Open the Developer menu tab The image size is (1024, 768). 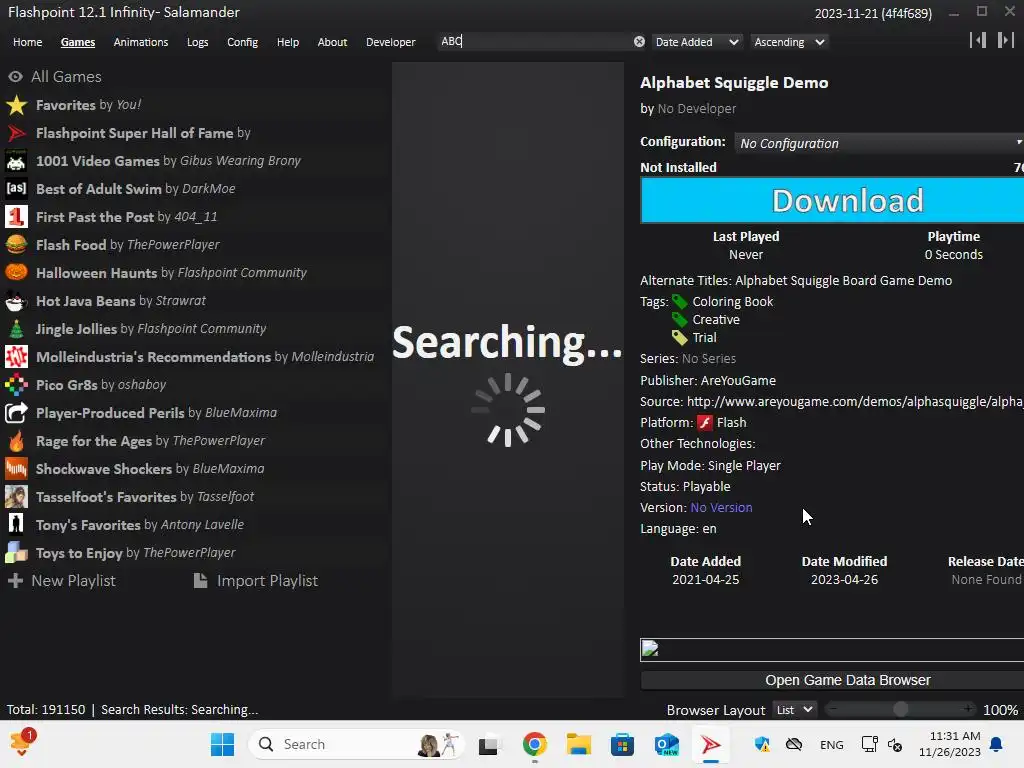[391, 42]
